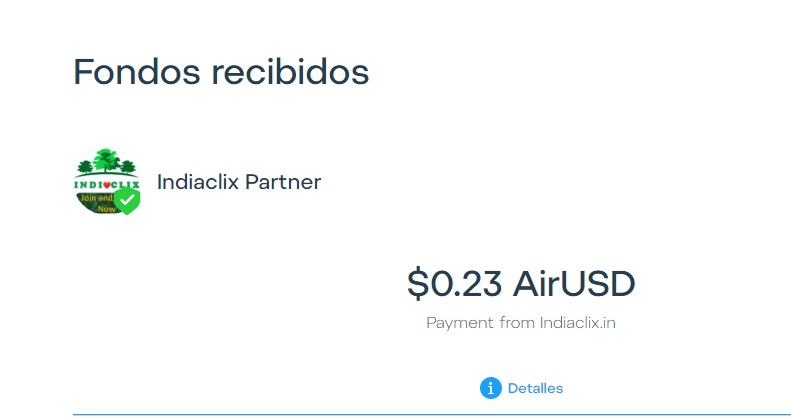Click the $0.23 dollar figure

point(455,284)
